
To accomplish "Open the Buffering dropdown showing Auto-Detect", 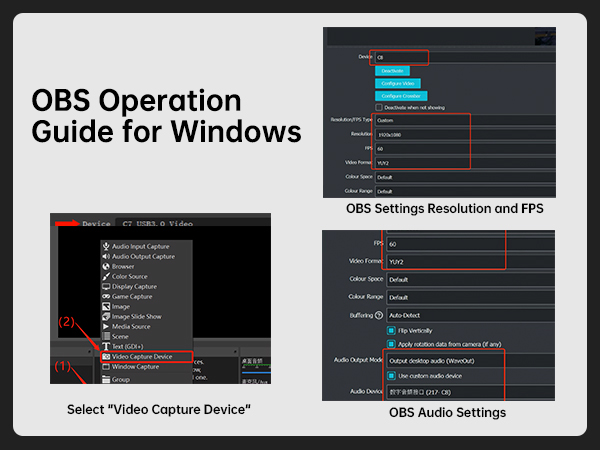I will [x=471, y=315].
